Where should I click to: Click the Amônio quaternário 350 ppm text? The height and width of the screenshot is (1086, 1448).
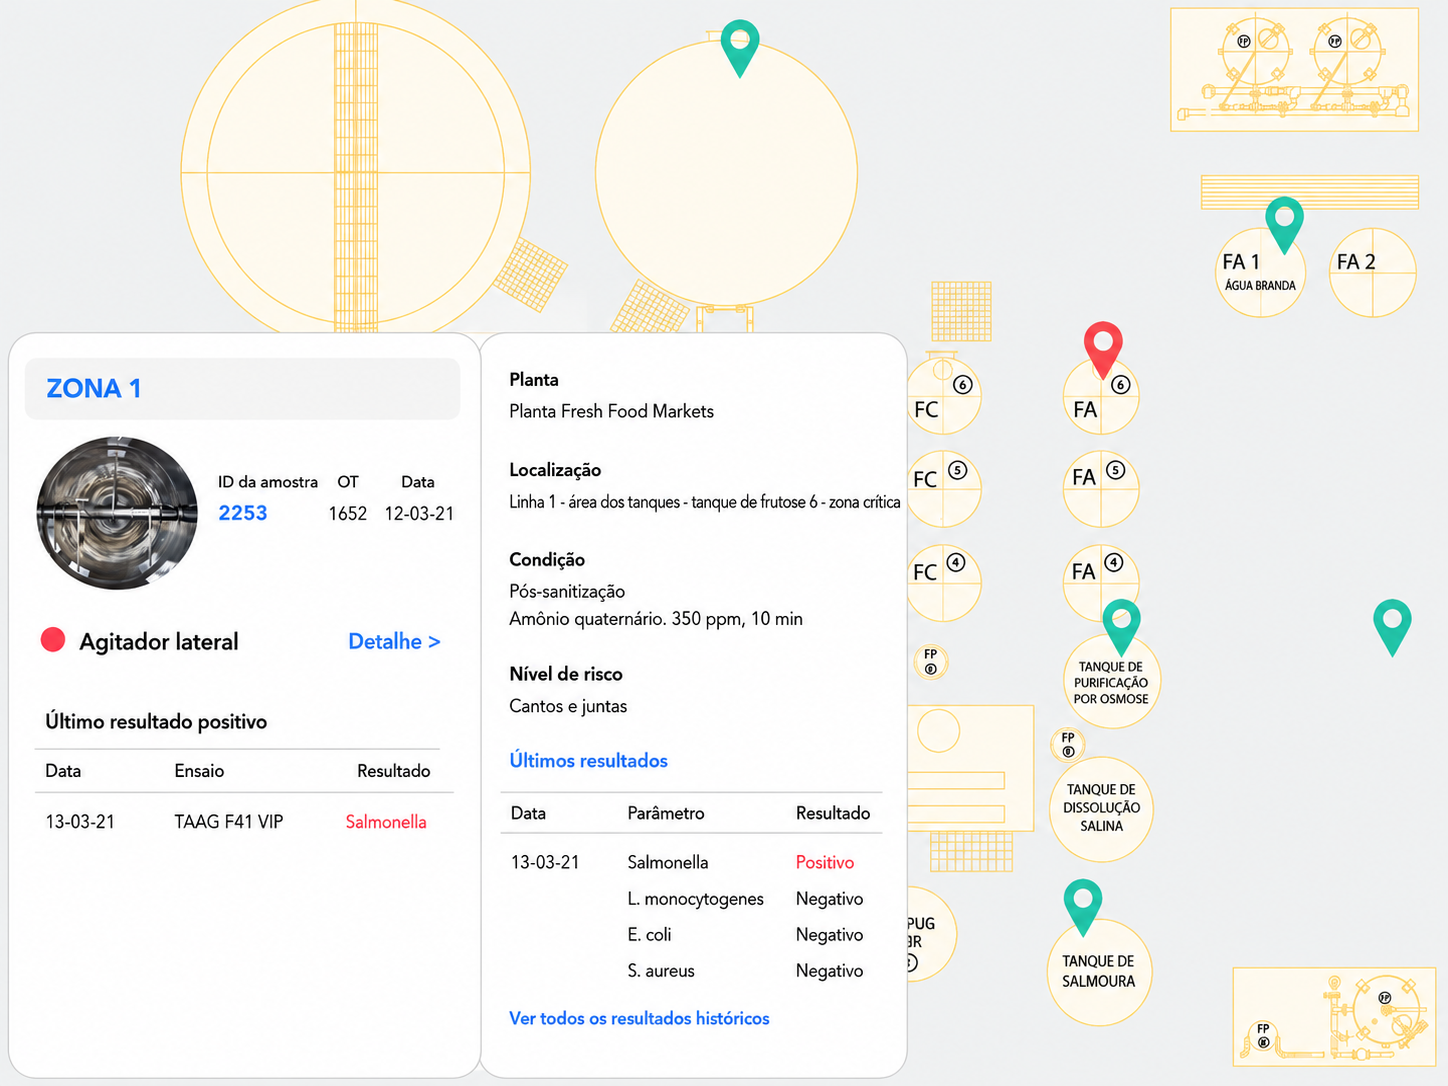click(x=656, y=619)
